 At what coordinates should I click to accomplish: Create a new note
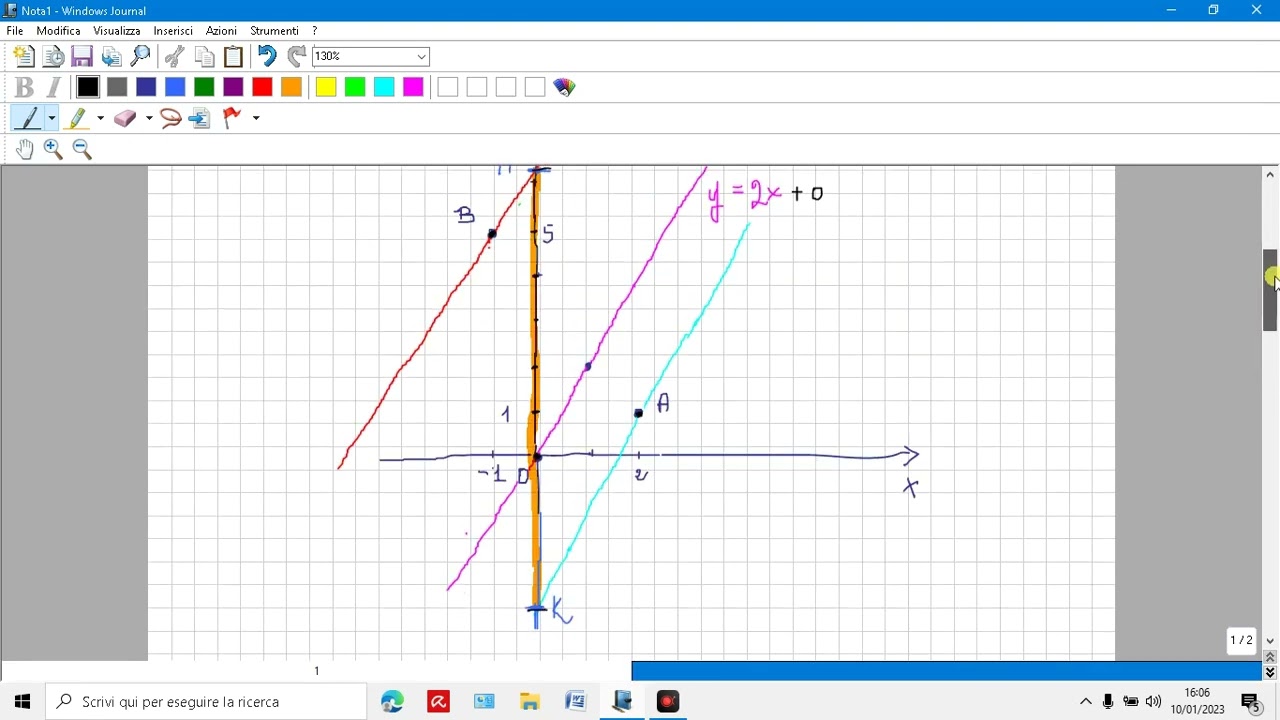24,57
